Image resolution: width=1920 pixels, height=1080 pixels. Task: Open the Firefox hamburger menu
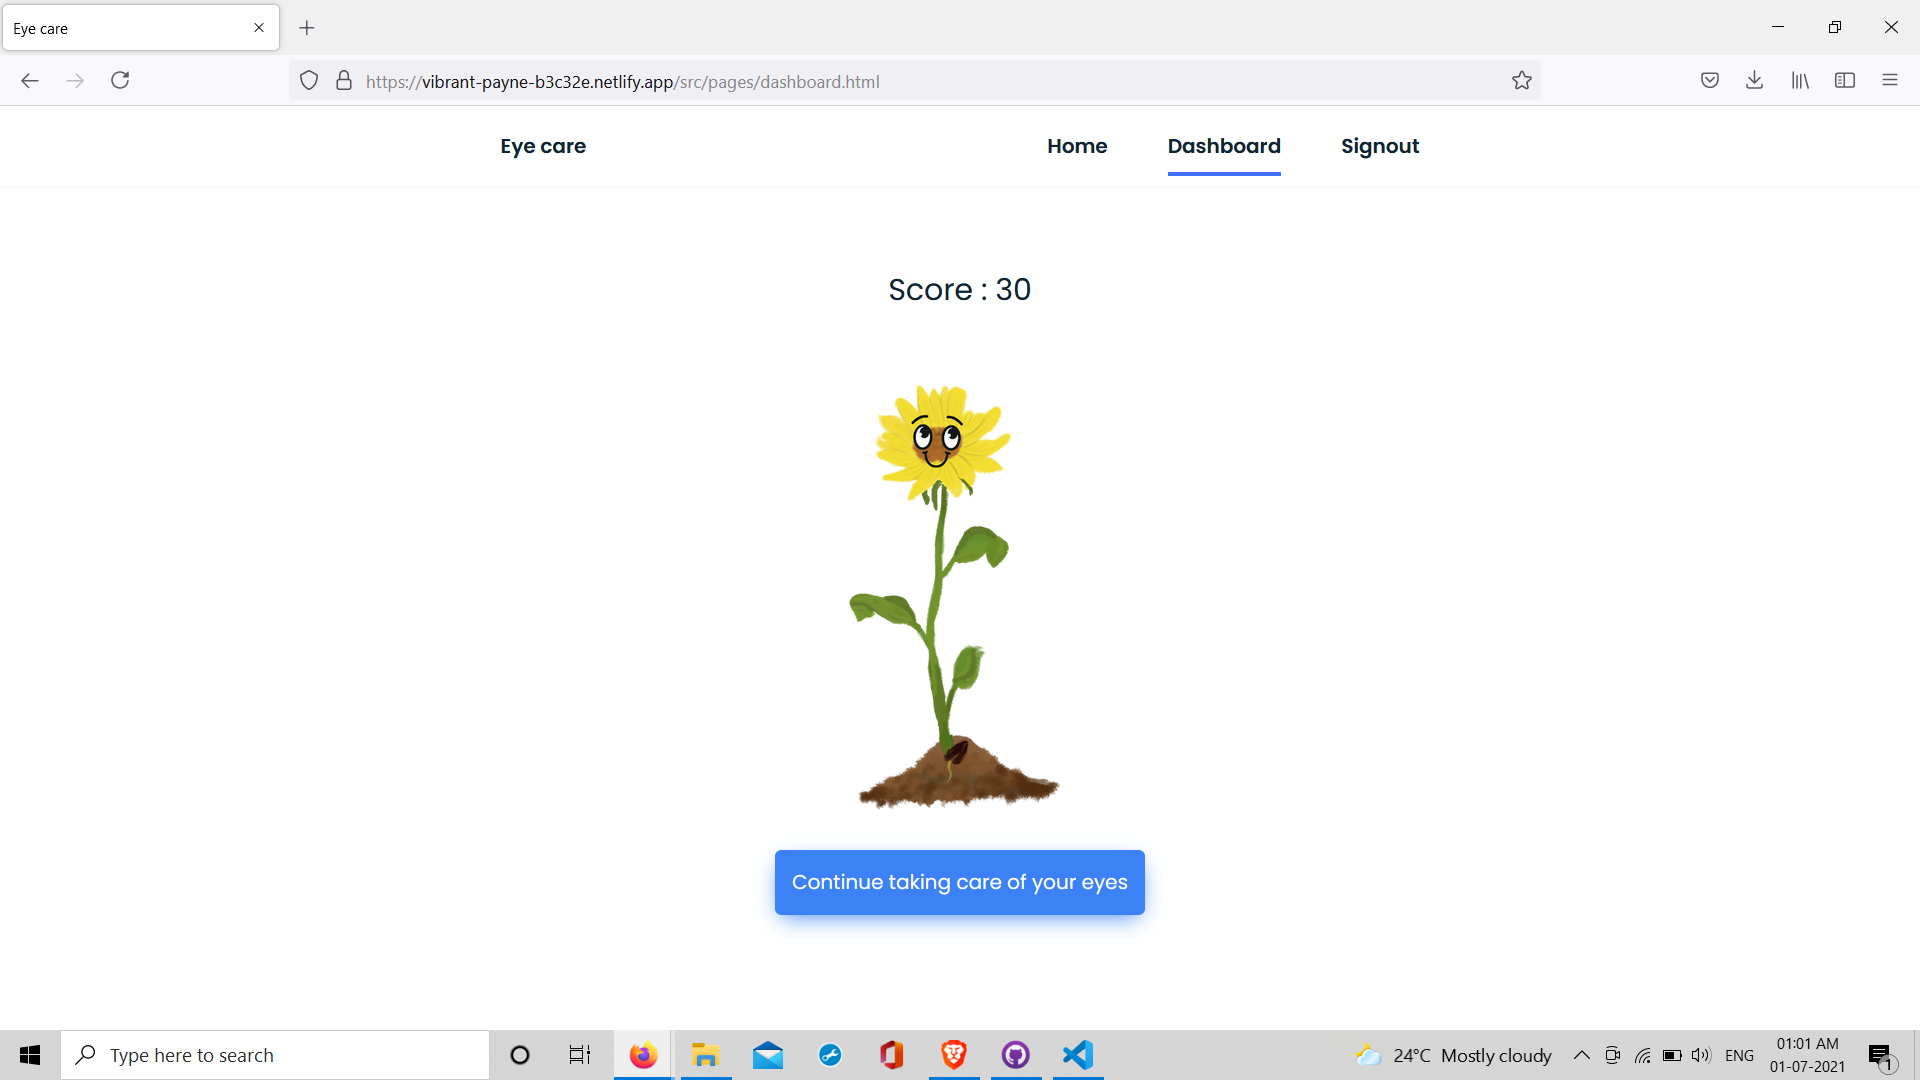[1890, 81]
